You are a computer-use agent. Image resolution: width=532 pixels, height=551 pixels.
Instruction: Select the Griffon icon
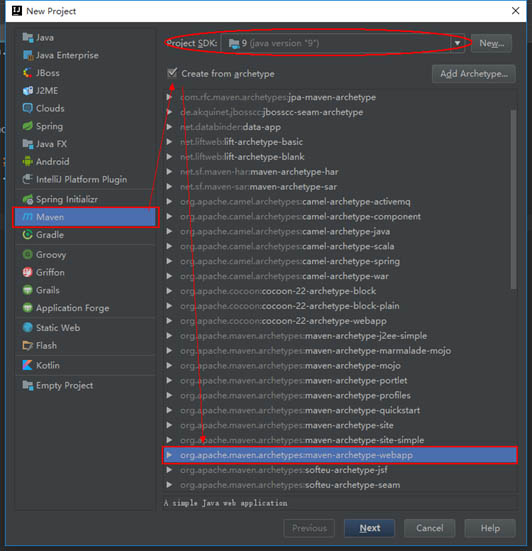coord(27,272)
